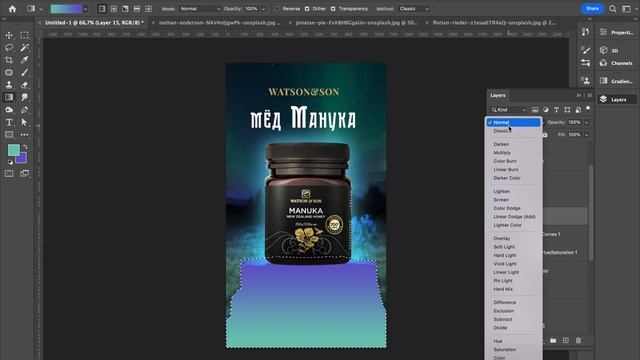
Task: Open workspace switcher icon dropdown
Action: pos(626,9)
